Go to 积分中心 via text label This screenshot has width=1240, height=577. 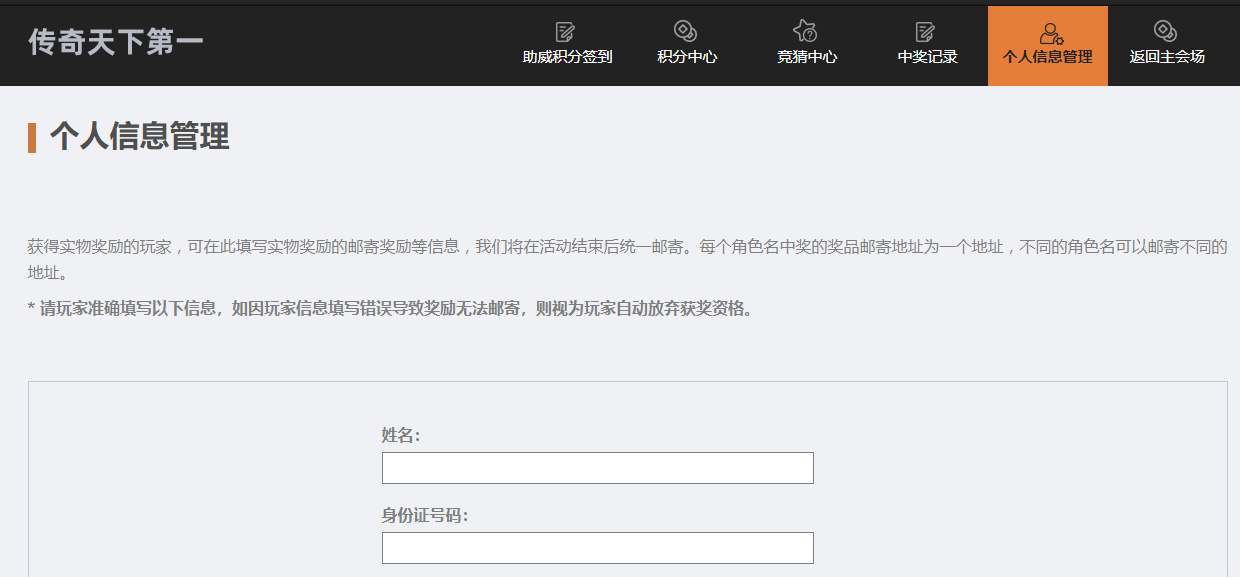687,57
